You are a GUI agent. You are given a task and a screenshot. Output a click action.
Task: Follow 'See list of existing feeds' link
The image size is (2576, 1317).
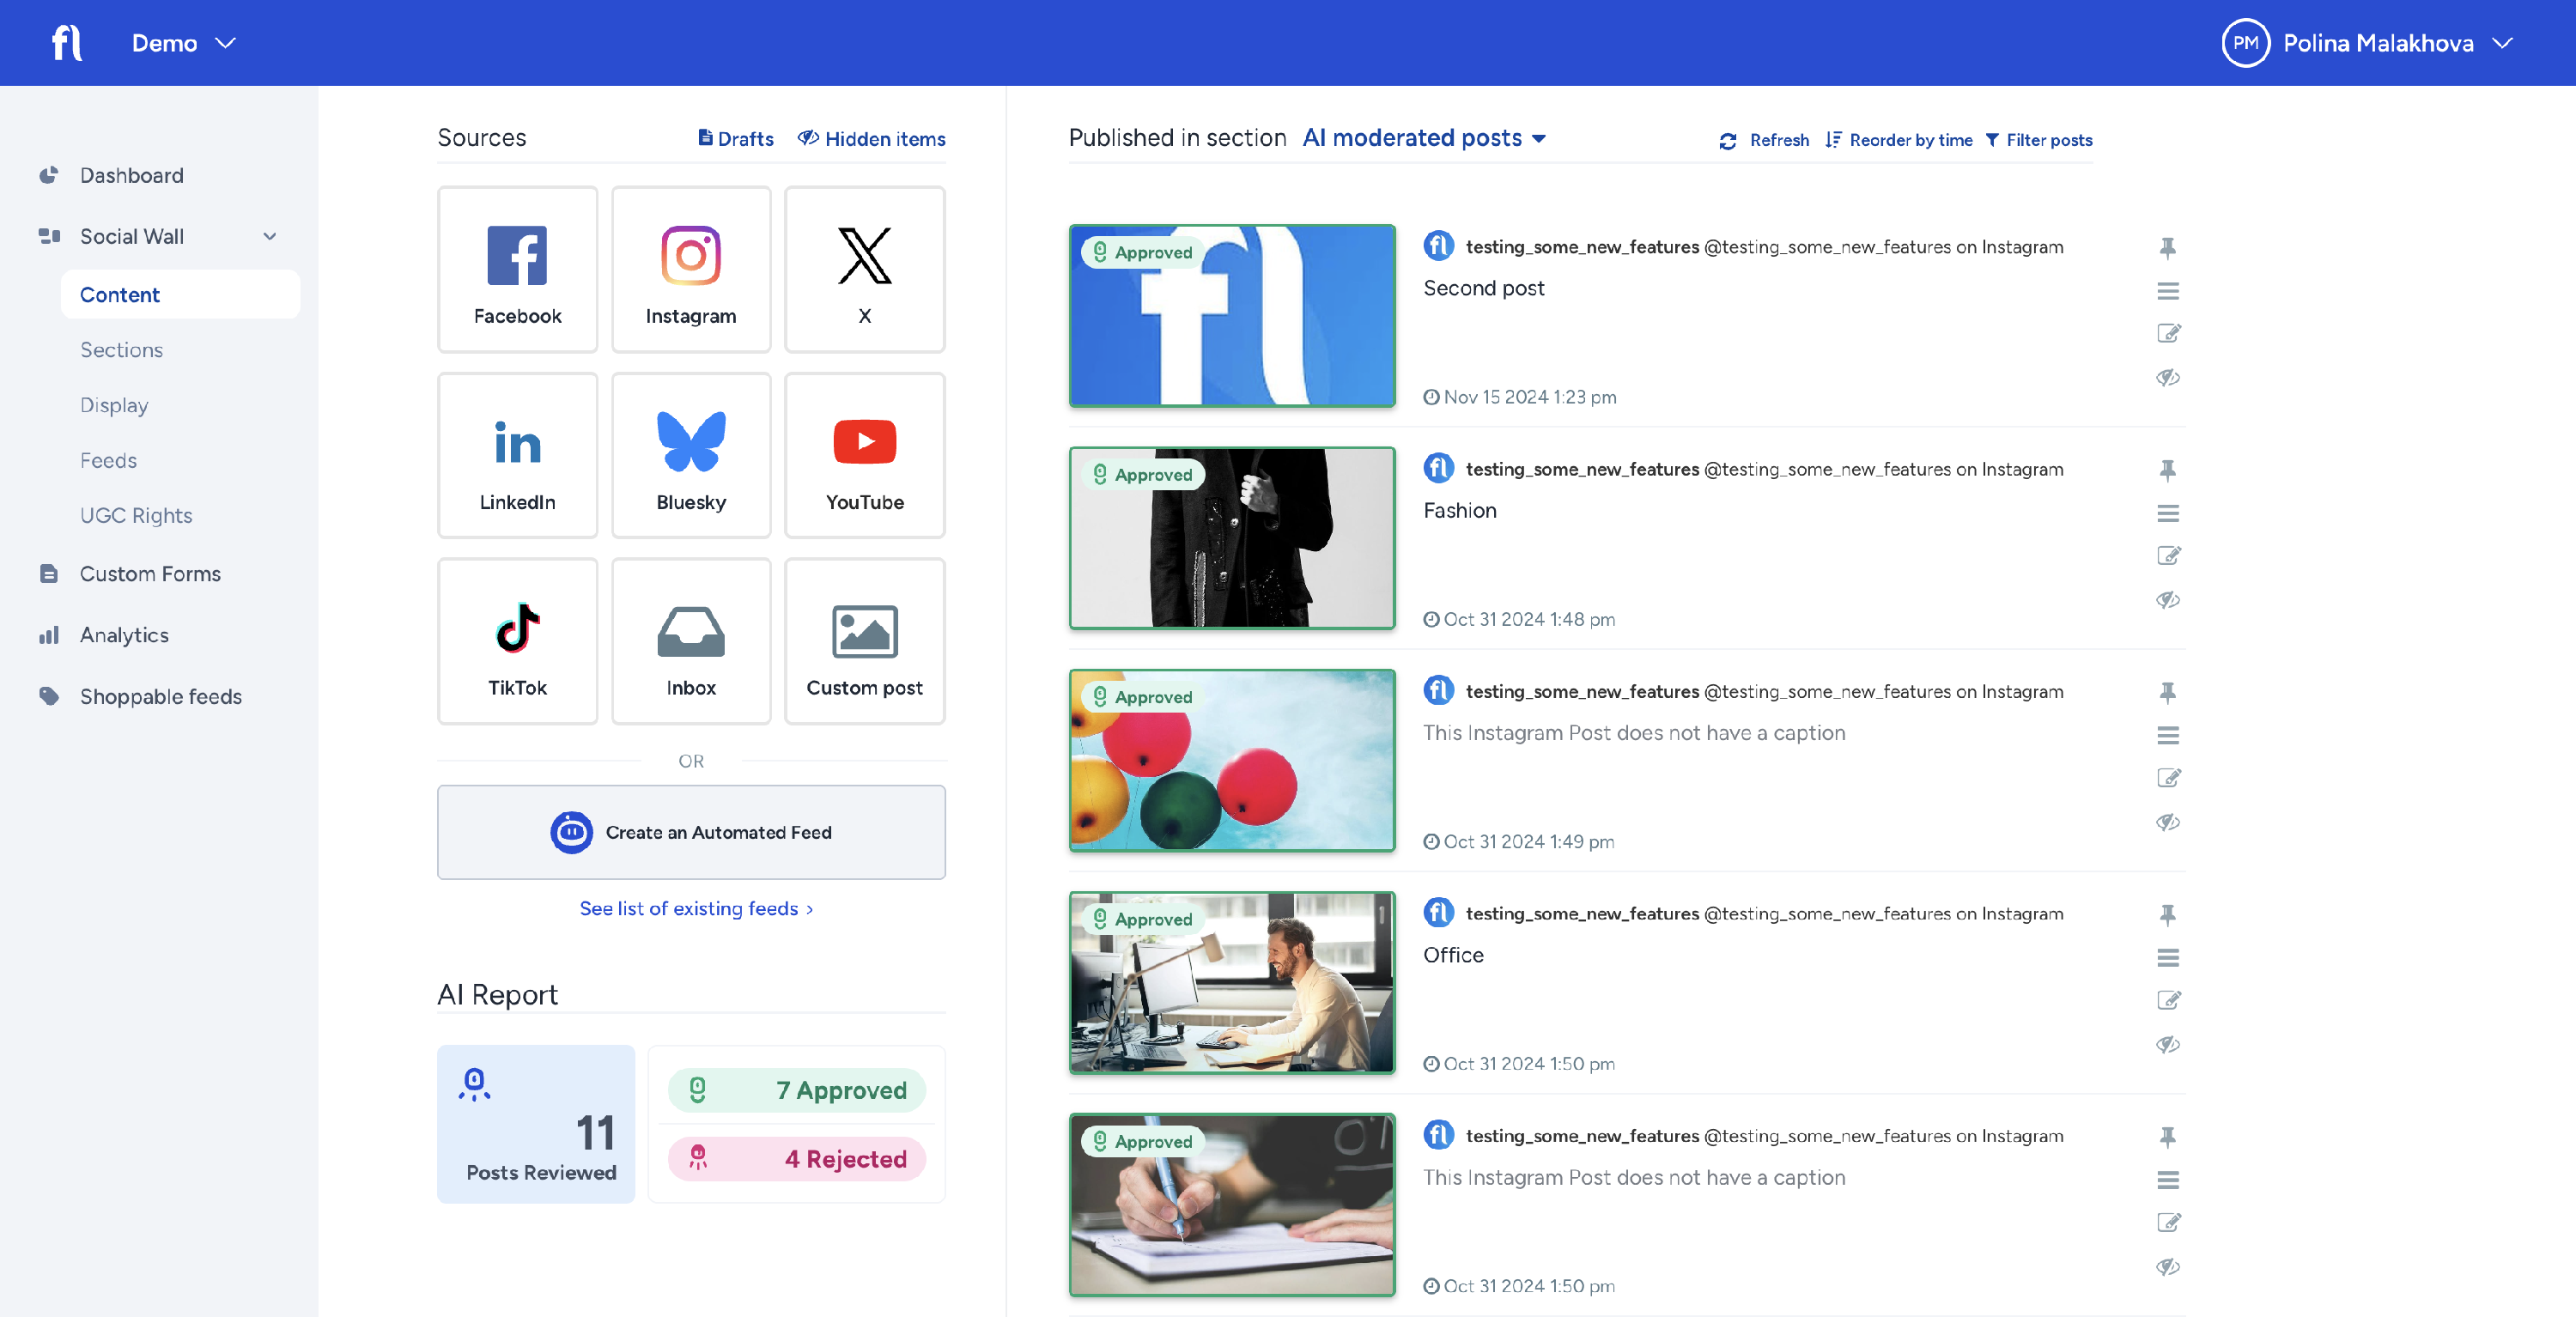click(x=696, y=908)
